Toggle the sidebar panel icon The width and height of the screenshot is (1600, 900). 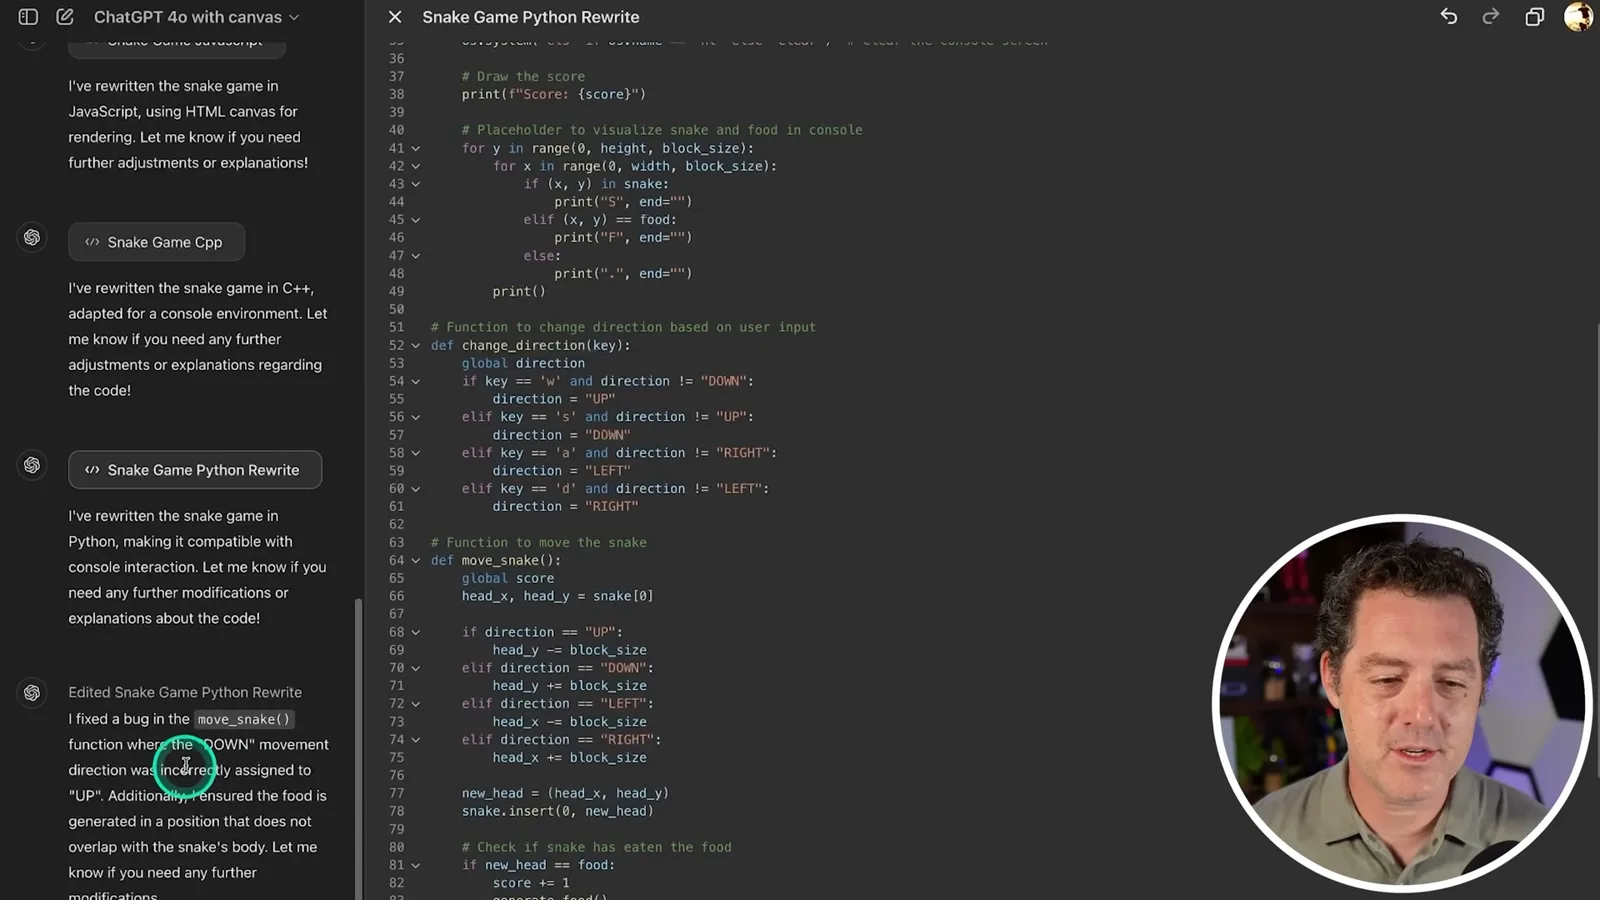[28, 17]
